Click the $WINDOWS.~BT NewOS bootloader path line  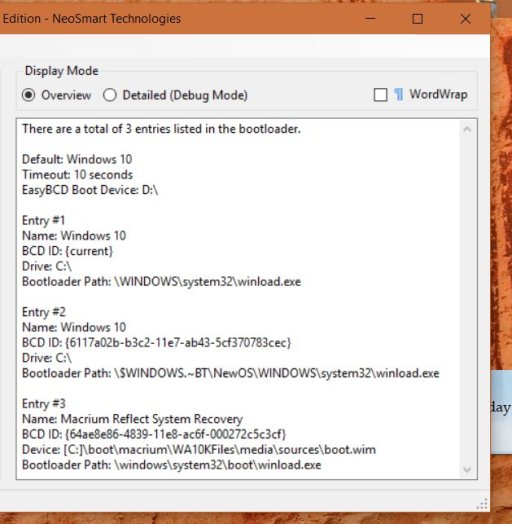click(231, 373)
